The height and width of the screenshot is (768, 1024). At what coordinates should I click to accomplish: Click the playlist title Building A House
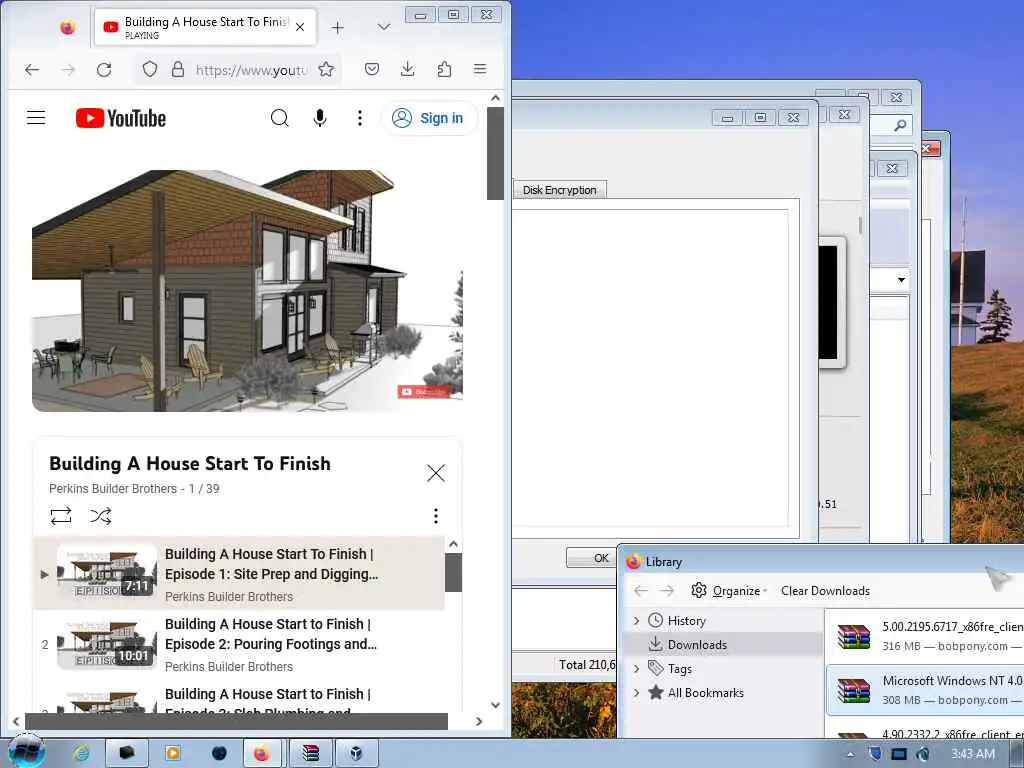[x=190, y=464]
